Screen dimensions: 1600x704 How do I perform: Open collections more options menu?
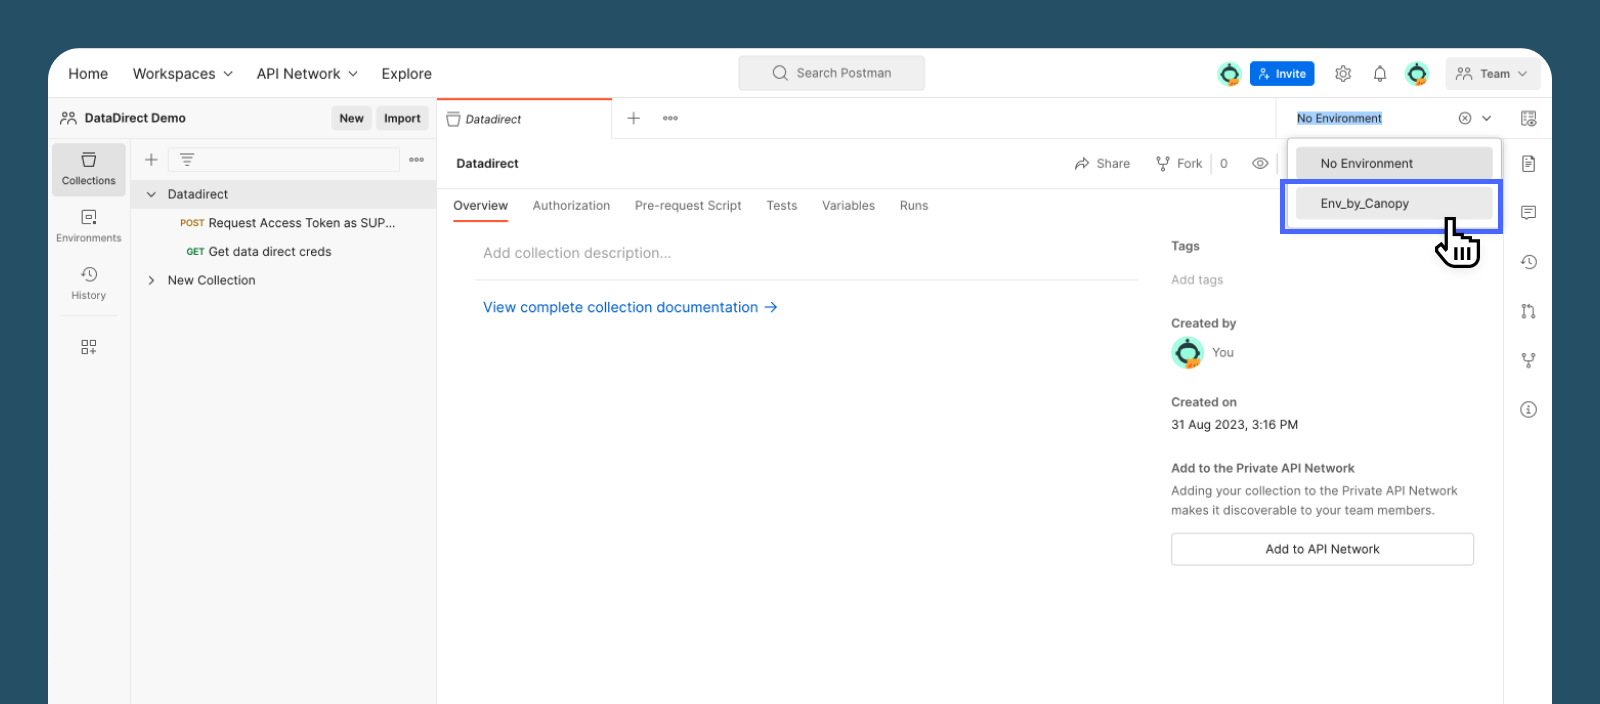417,160
